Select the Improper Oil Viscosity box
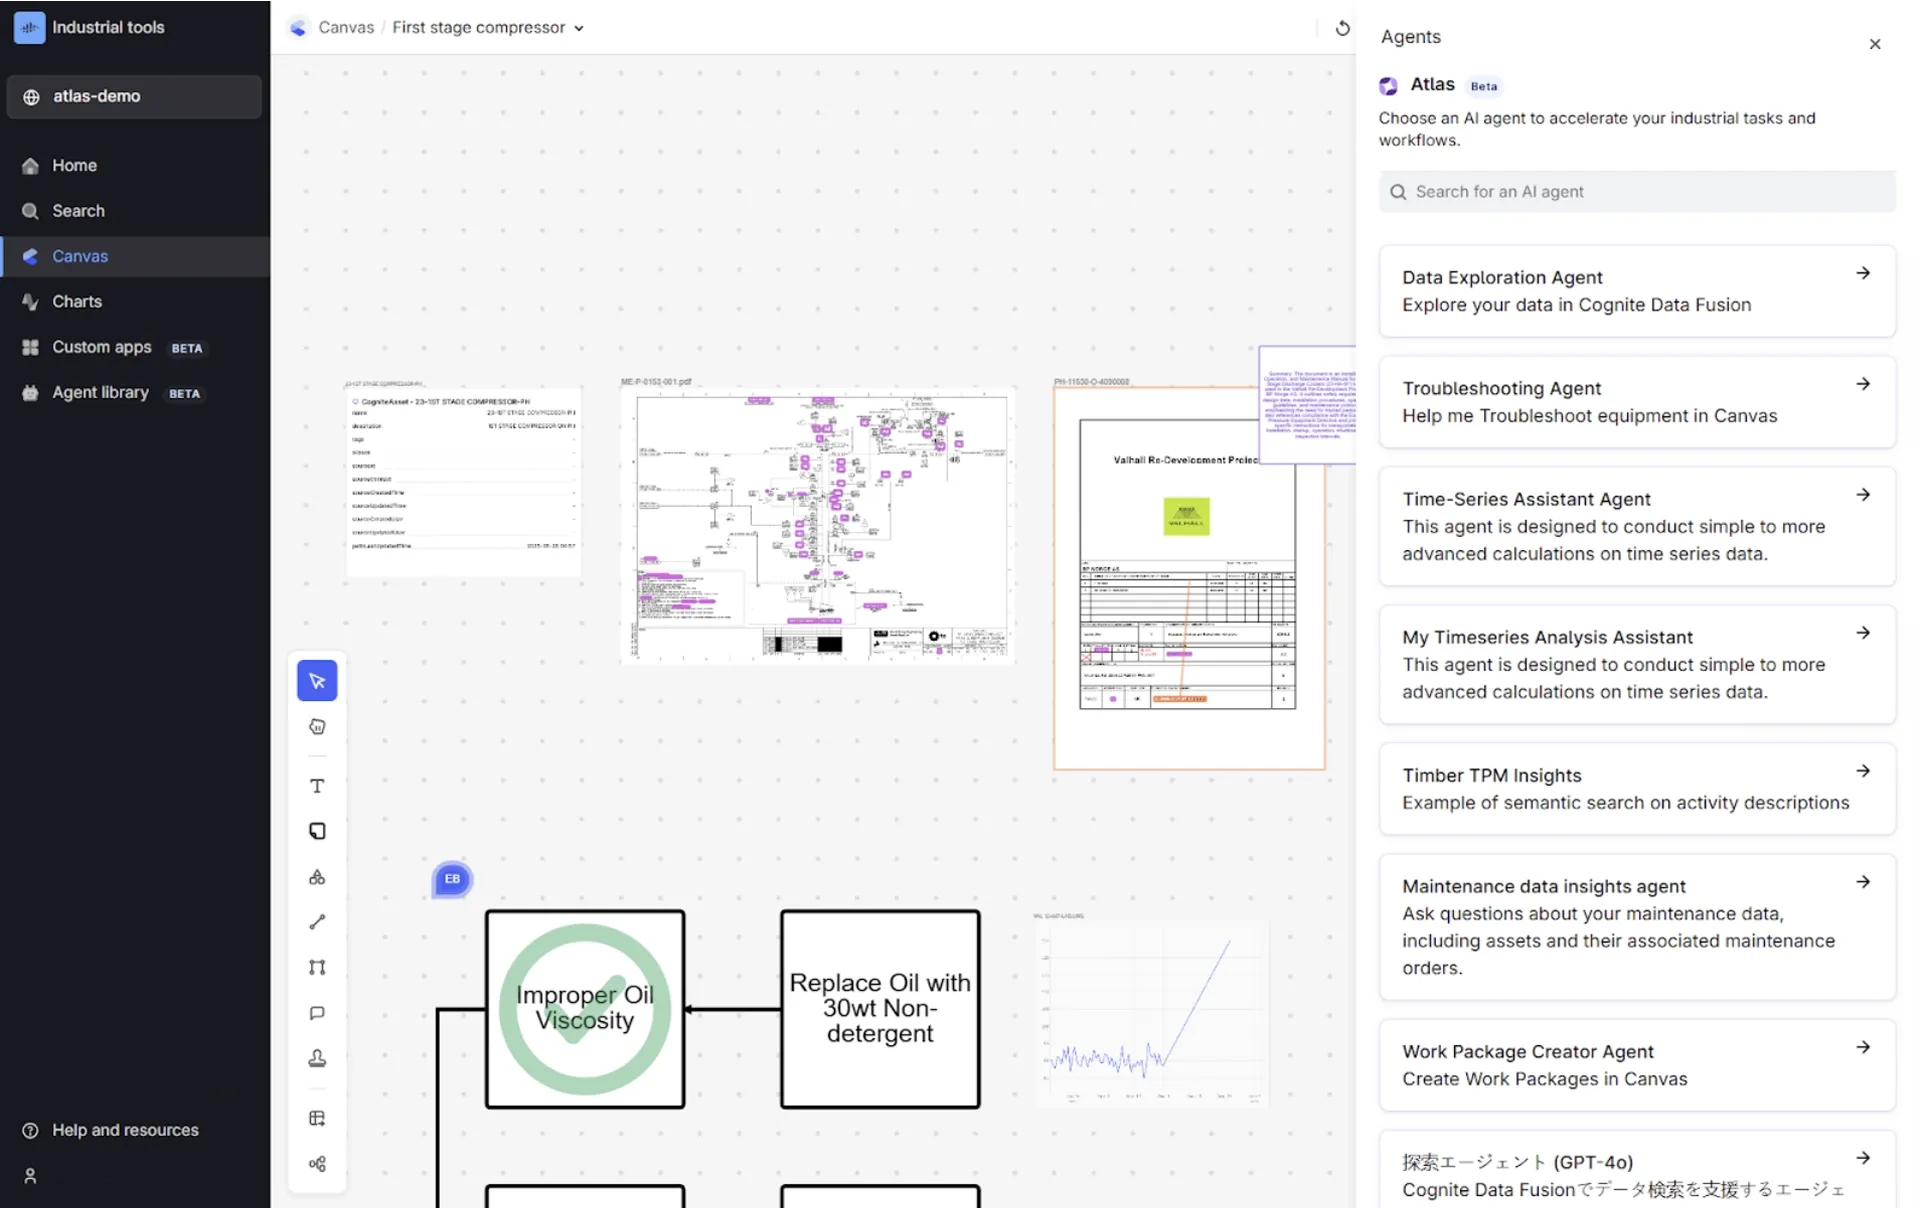The width and height of the screenshot is (1920, 1208). [585, 1009]
